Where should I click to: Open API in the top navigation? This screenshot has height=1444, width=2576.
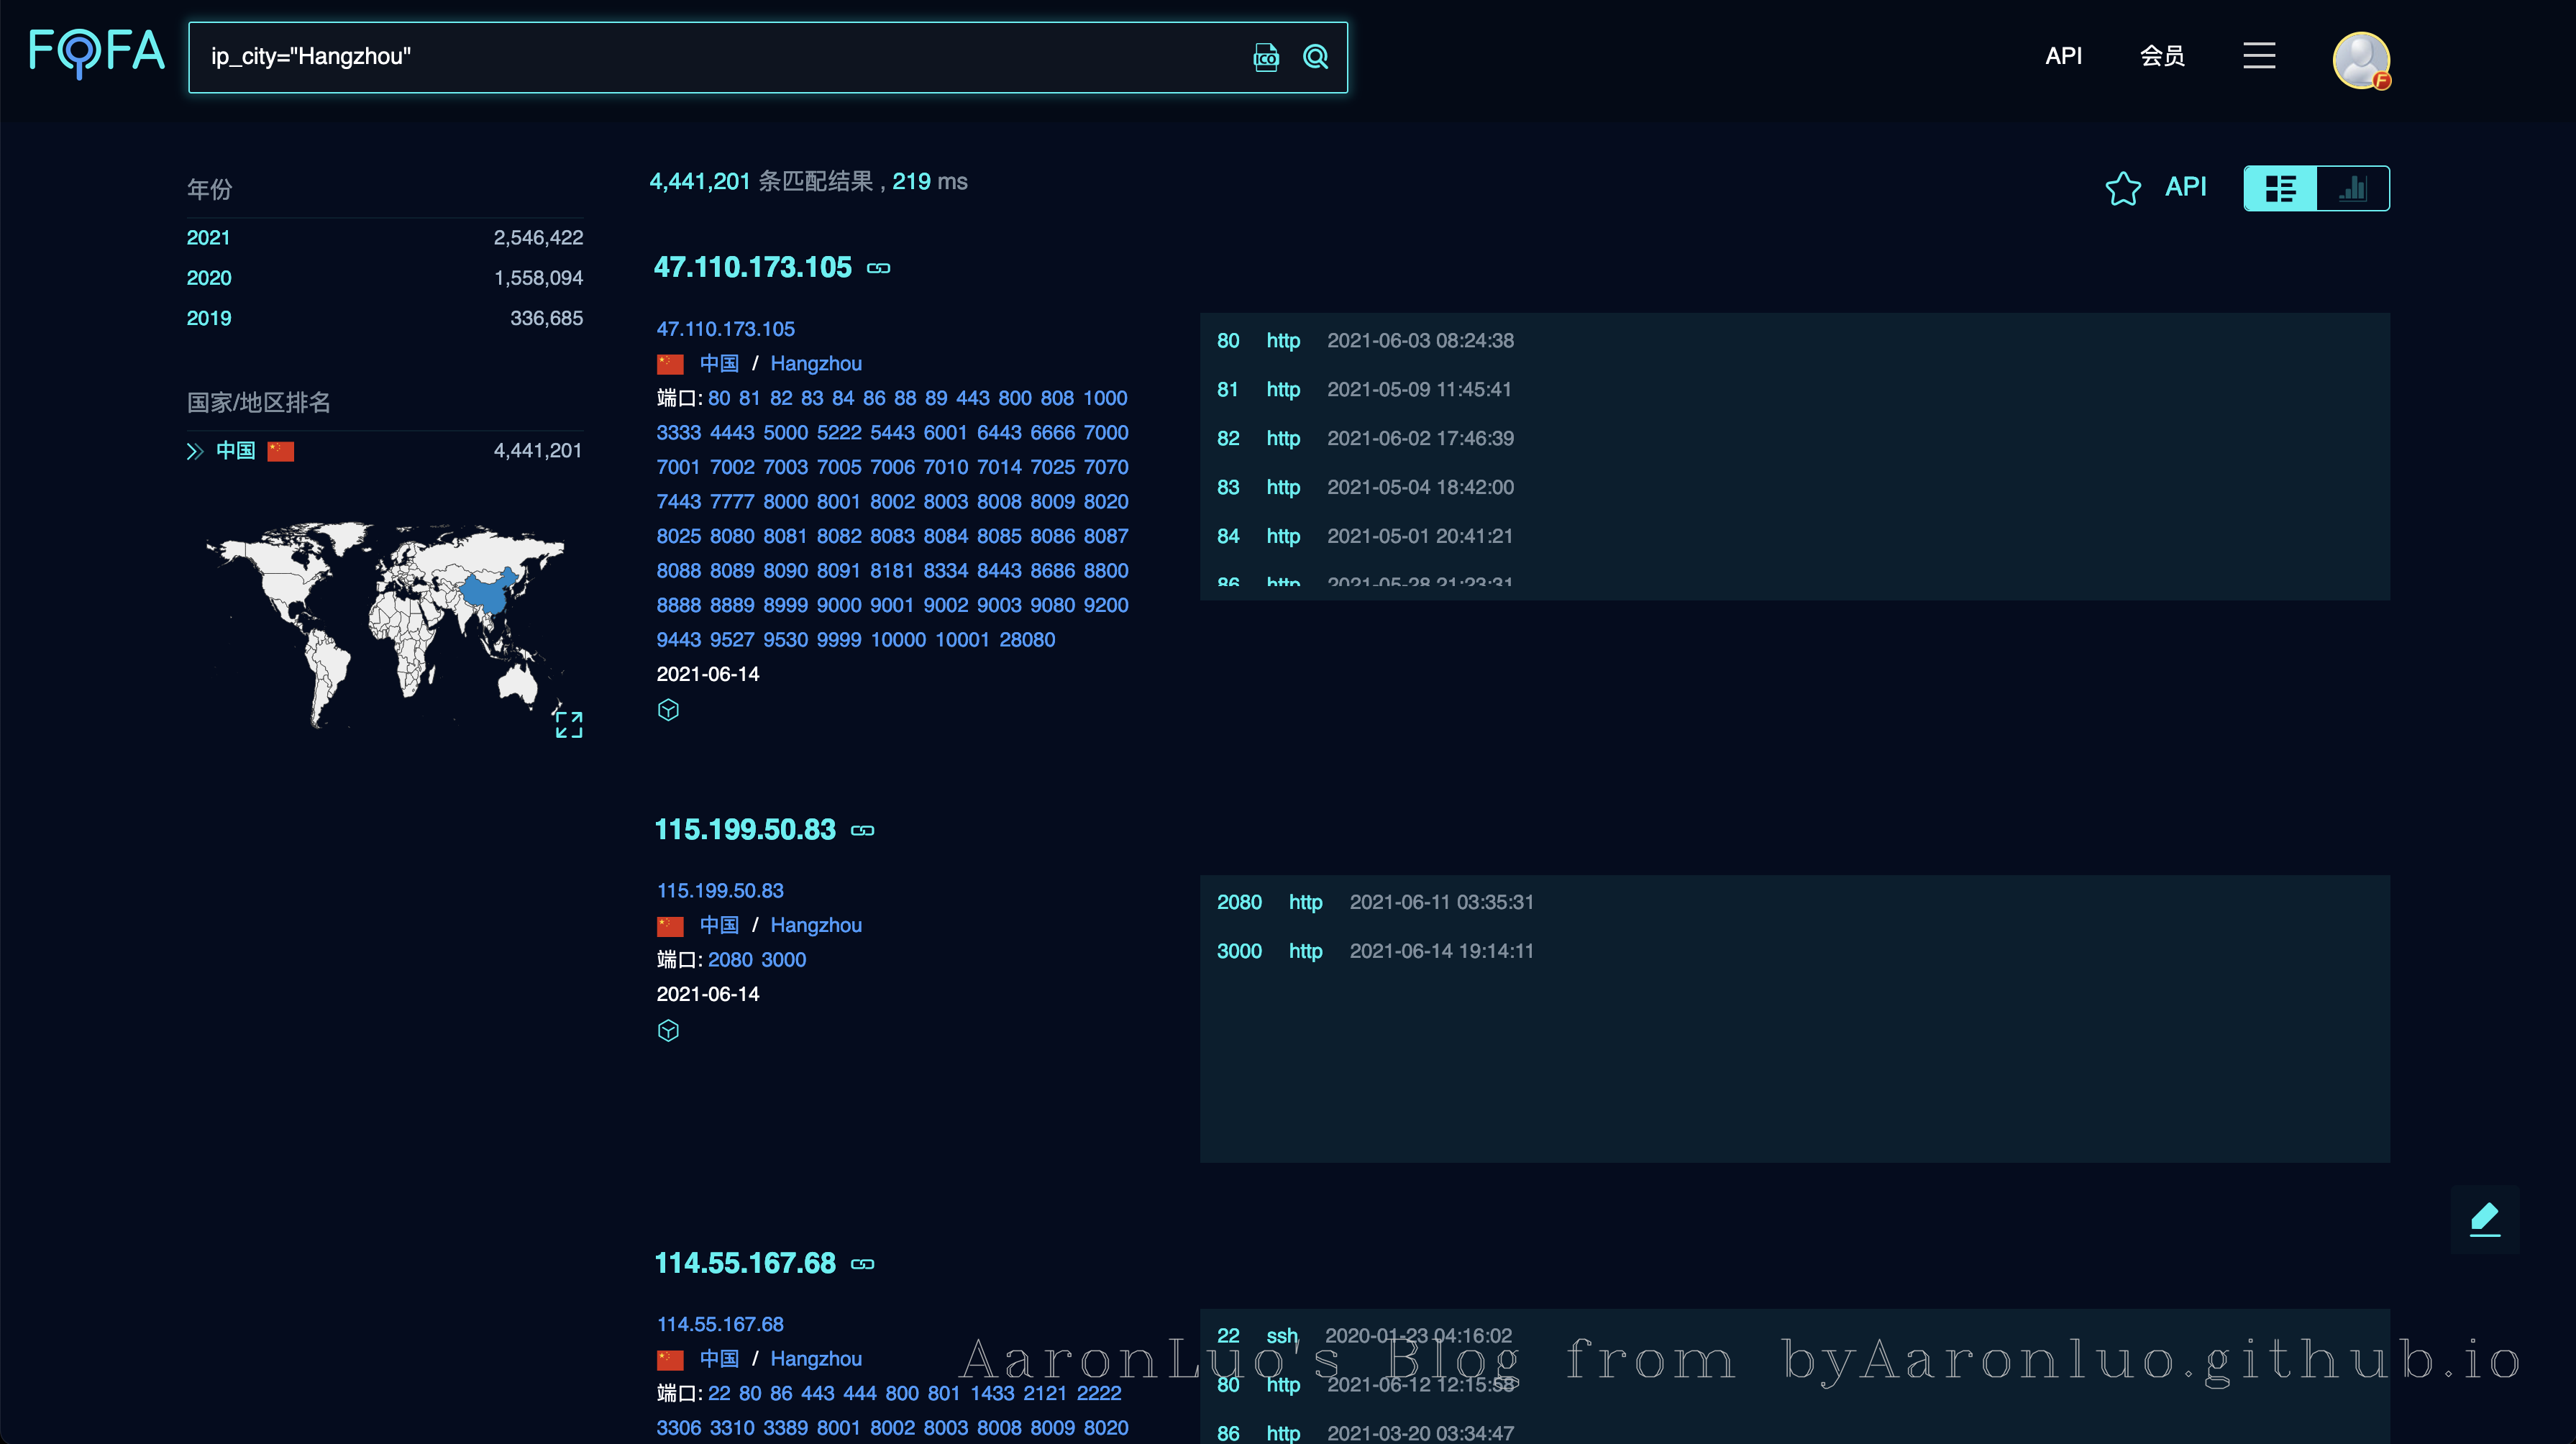[x=2063, y=56]
